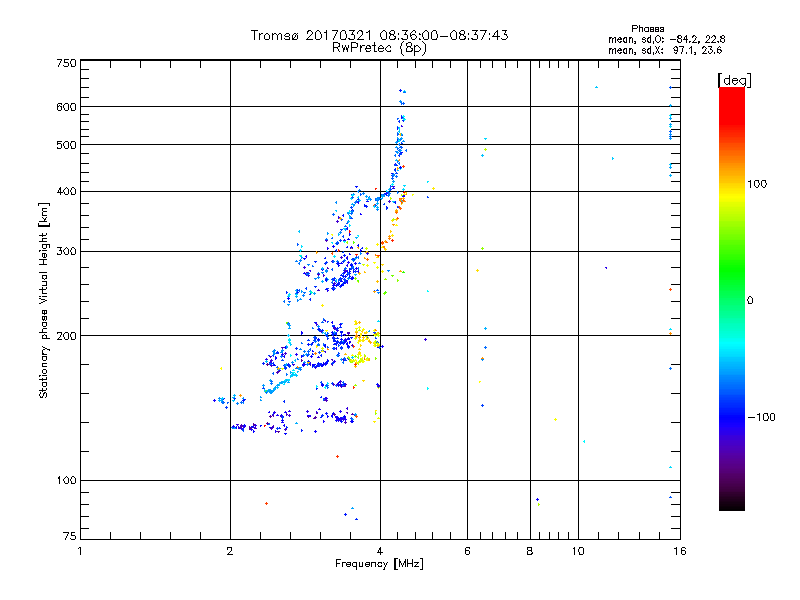Click the x-axis tick label '4'
Viewport: 800px width, 600px height.
[380, 552]
